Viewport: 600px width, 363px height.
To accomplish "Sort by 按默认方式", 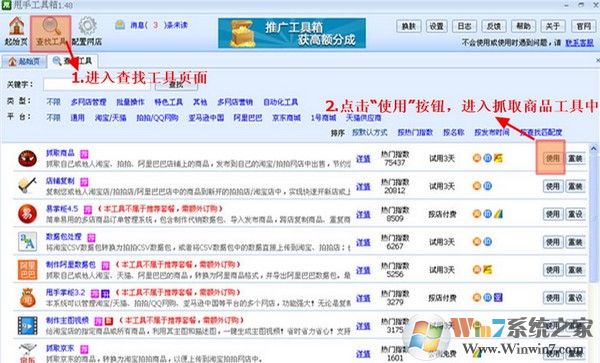I will 370,132.
